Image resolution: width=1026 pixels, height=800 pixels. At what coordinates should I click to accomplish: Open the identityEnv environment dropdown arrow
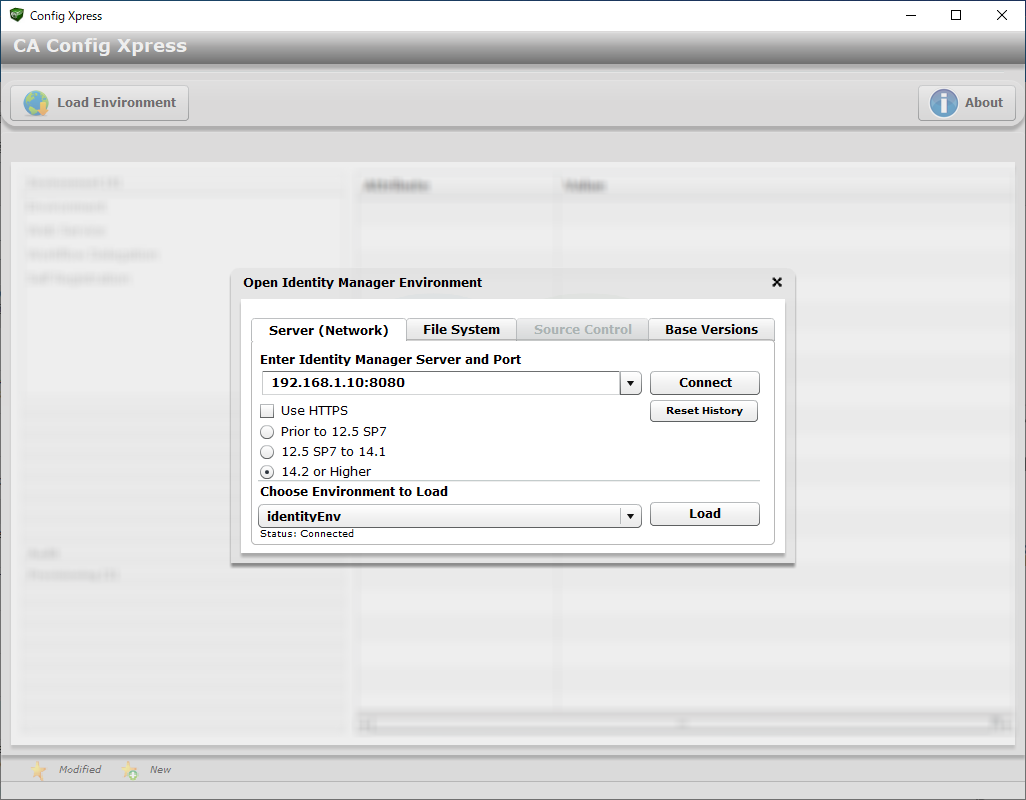point(630,516)
